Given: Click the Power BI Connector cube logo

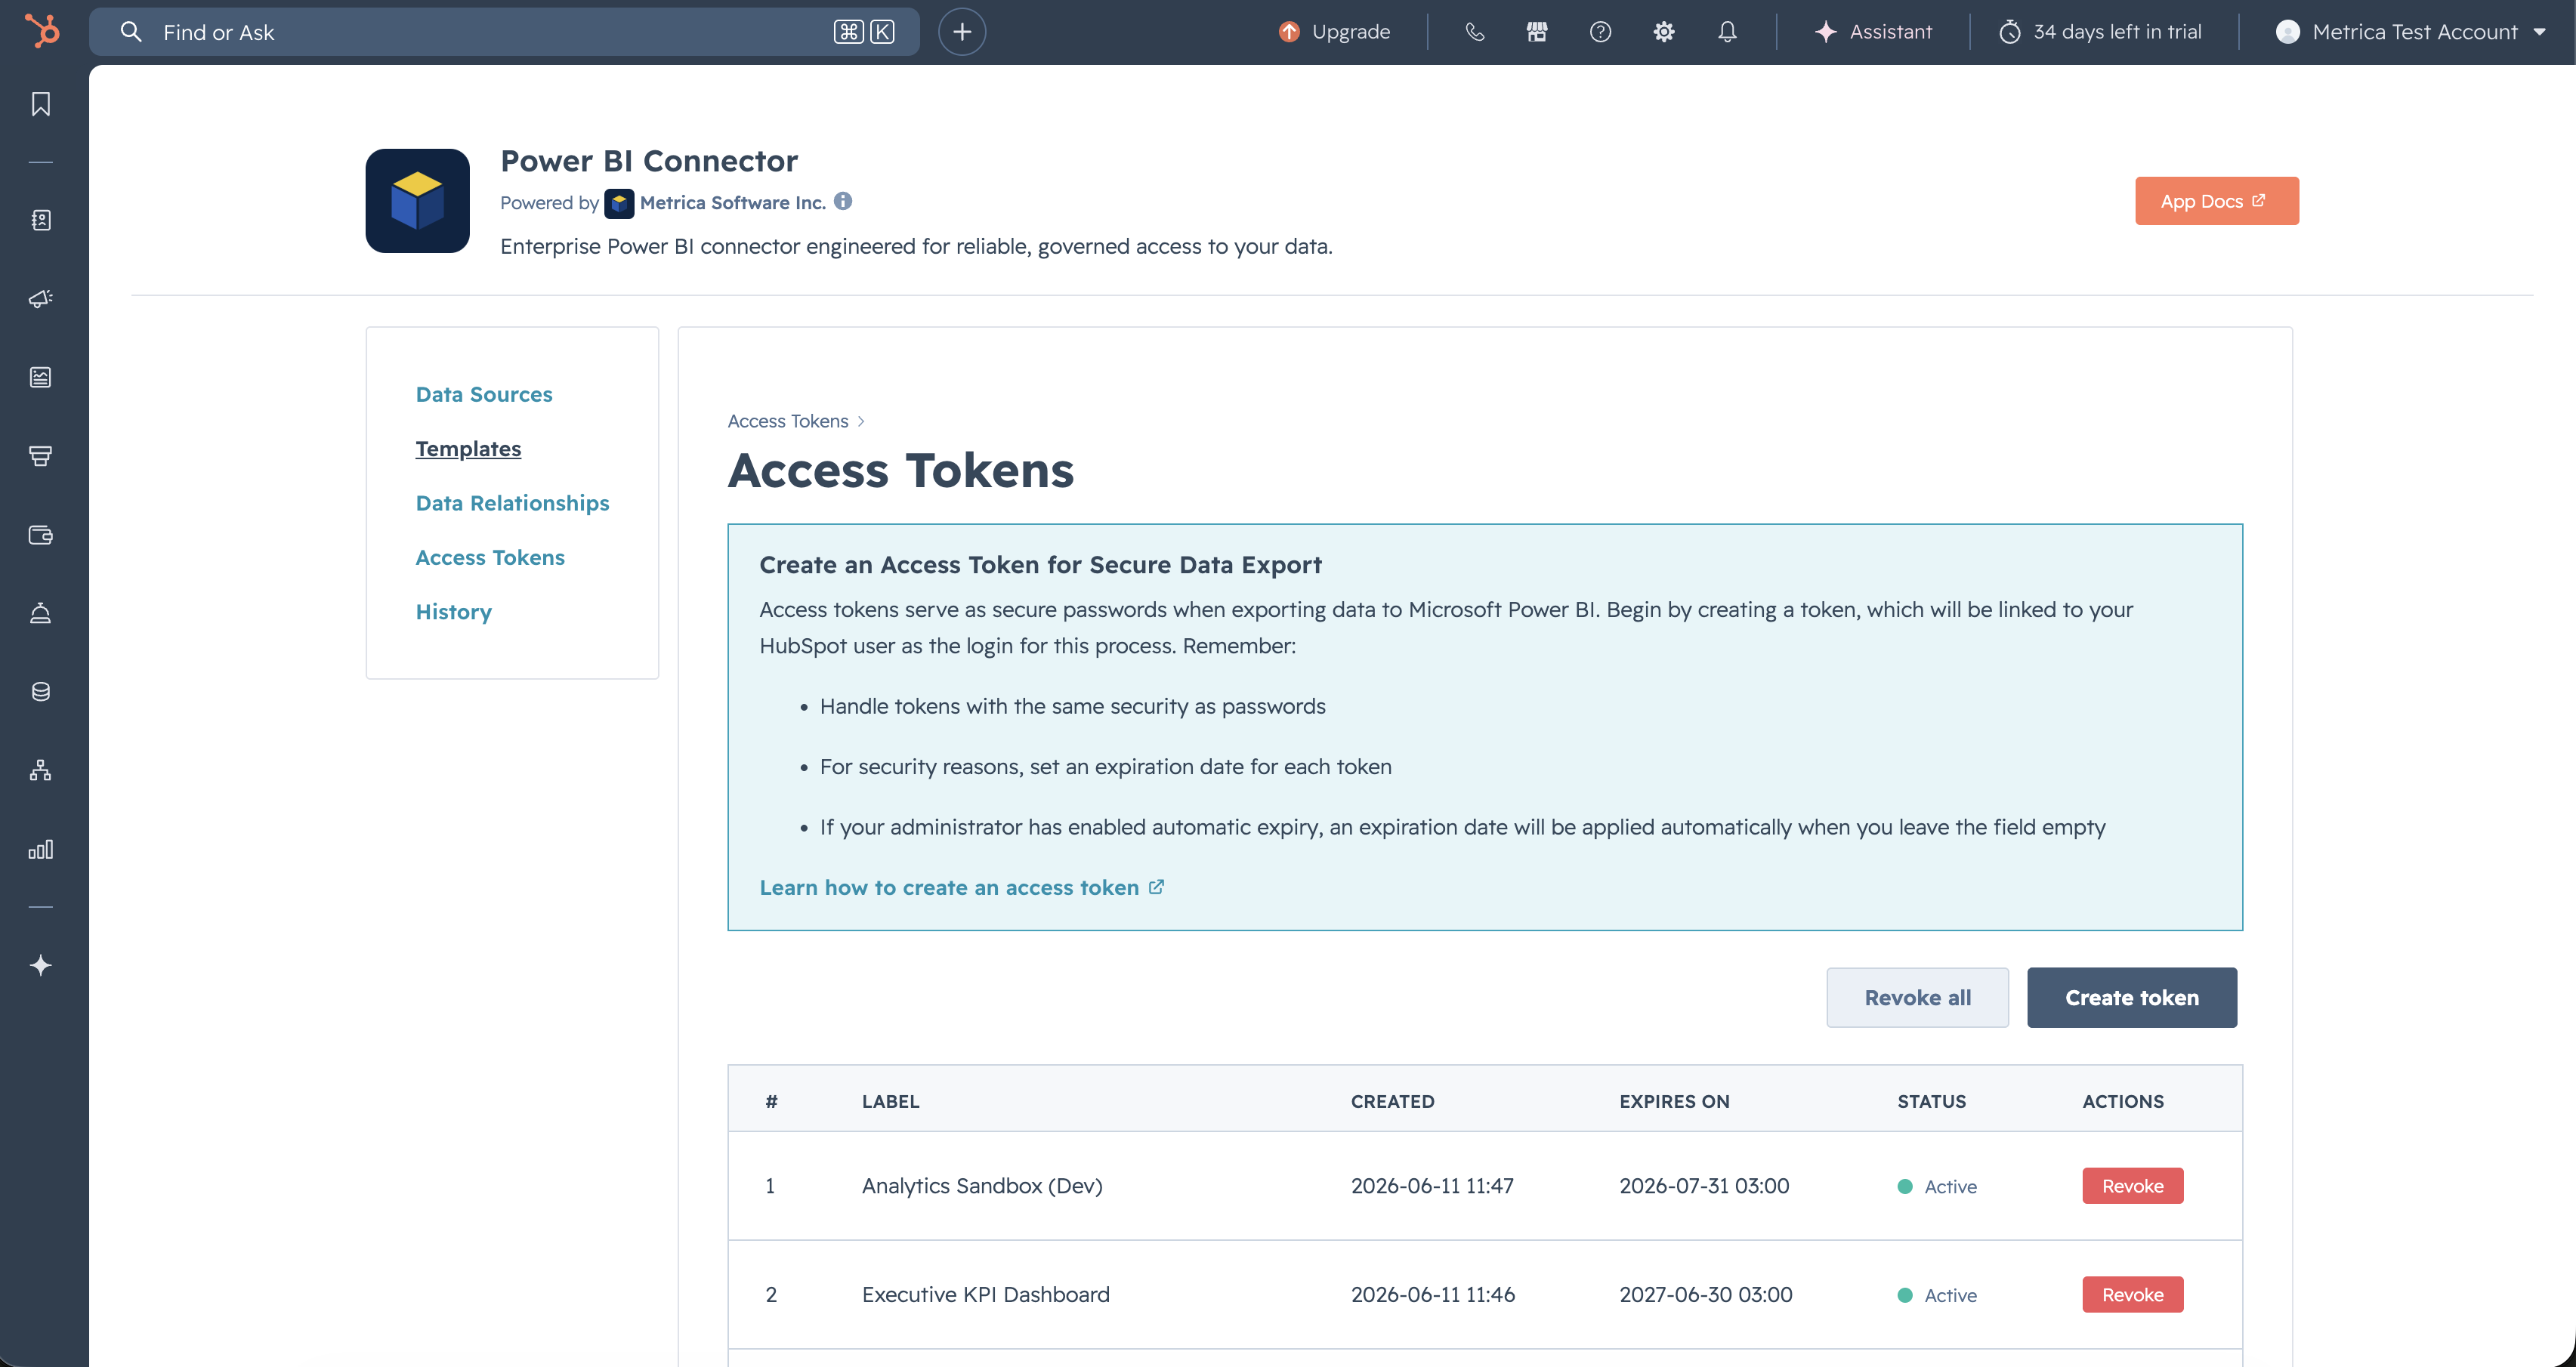Looking at the screenshot, I should point(418,201).
